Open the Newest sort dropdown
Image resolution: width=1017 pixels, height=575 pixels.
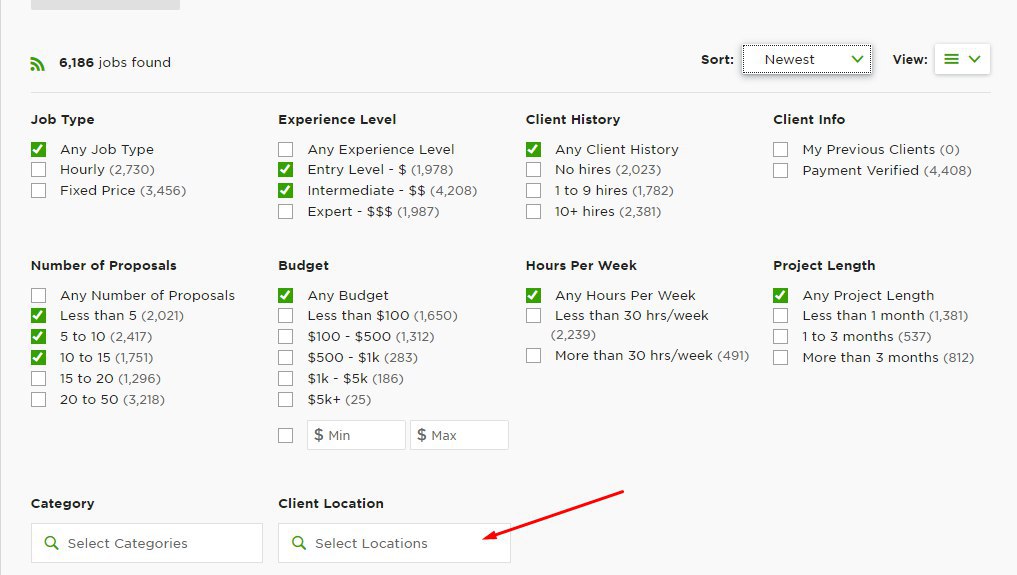(807, 59)
